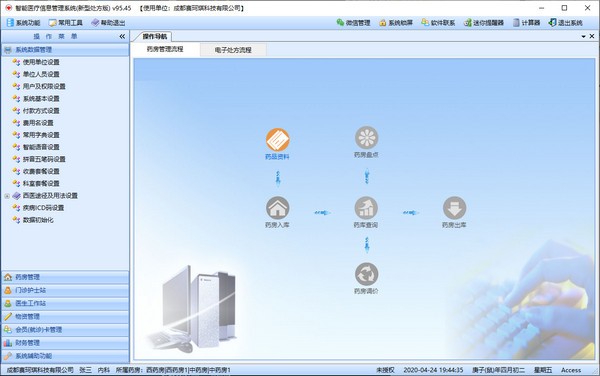Open the 系统功能 menu
The image size is (600, 376).
pos(23,23)
